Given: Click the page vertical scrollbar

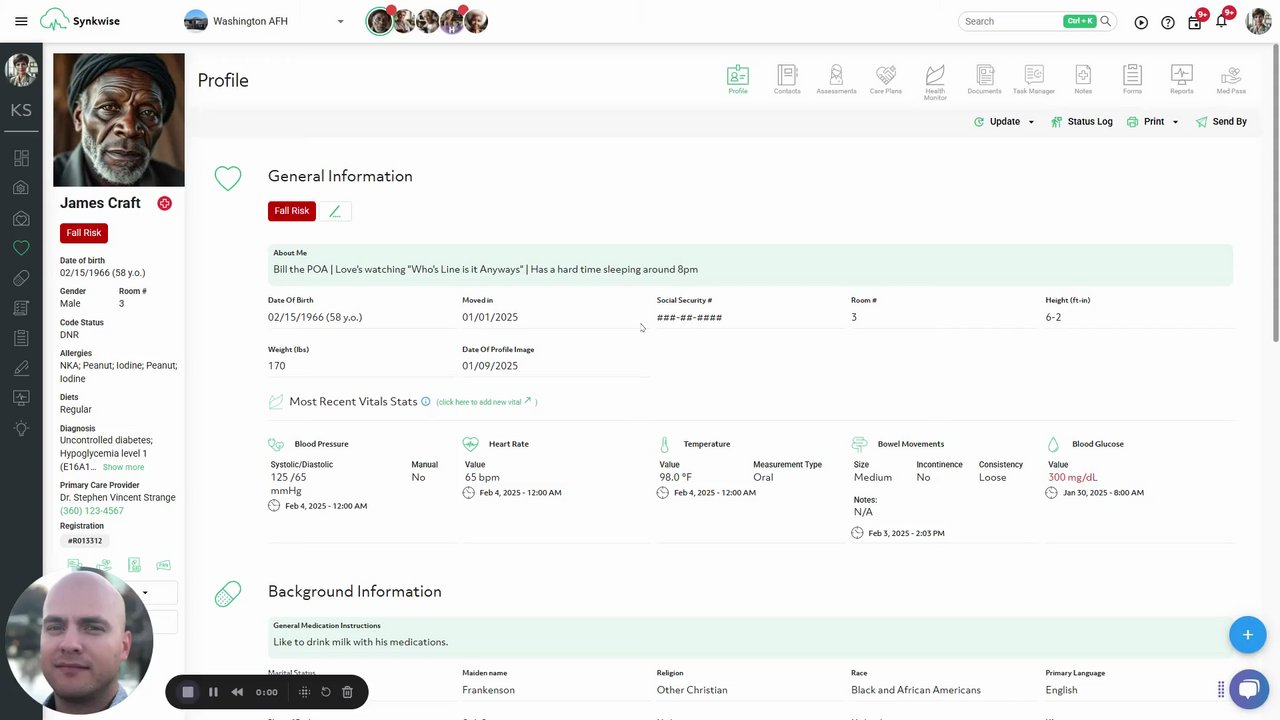Looking at the screenshot, I should tap(1275, 195).
